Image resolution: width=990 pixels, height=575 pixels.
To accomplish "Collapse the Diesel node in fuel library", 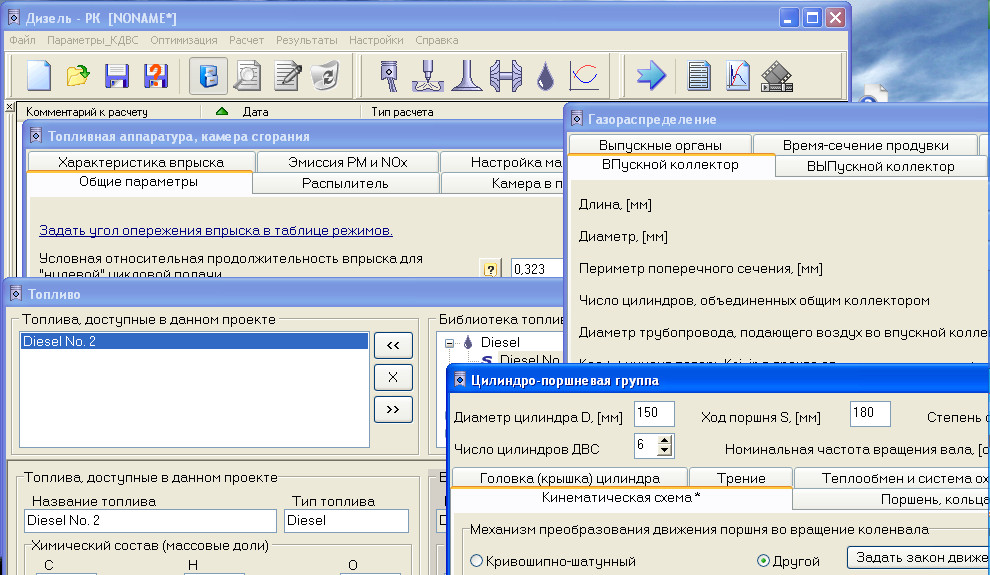I will click(451, 342).
